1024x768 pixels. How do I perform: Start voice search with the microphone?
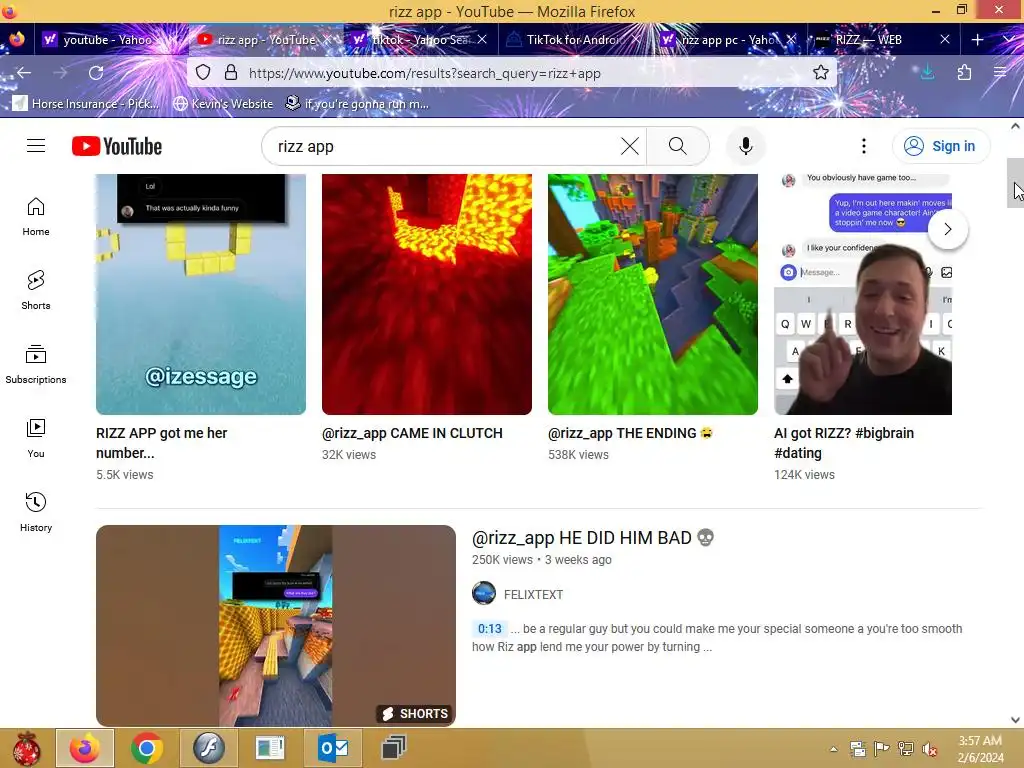click(x=745, y=146)
